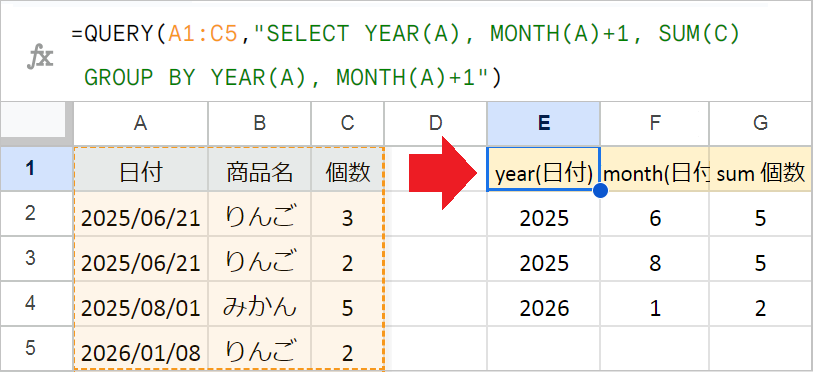This screenshot has height=372, width=813.
Task: Click cell E2 showing 2025
Action: (543, 214)
